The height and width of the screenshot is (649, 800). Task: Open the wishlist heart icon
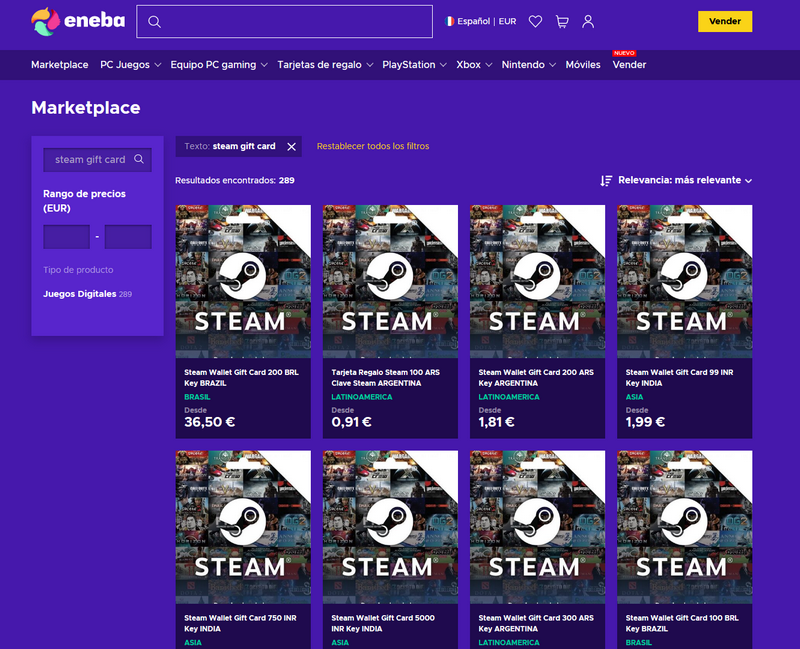tap(535, 21)
